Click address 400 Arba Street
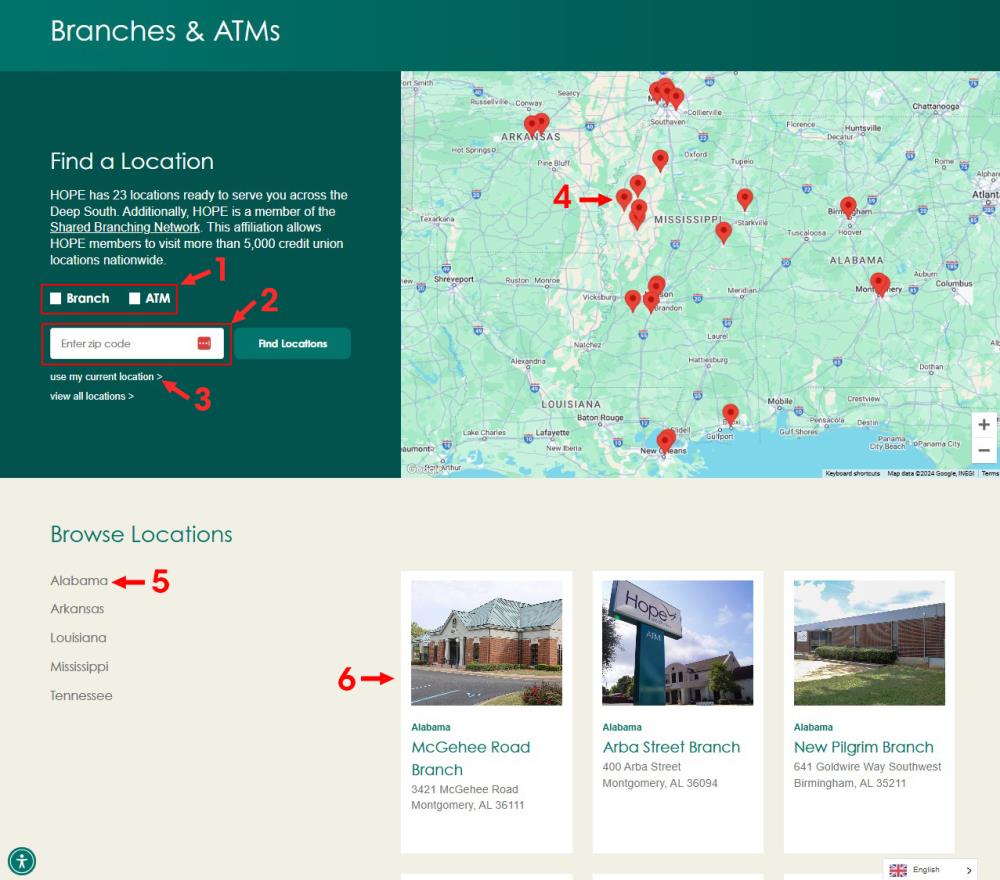Image resolution: width=1000 pixels, height=880 pixels. click(642, 767)
